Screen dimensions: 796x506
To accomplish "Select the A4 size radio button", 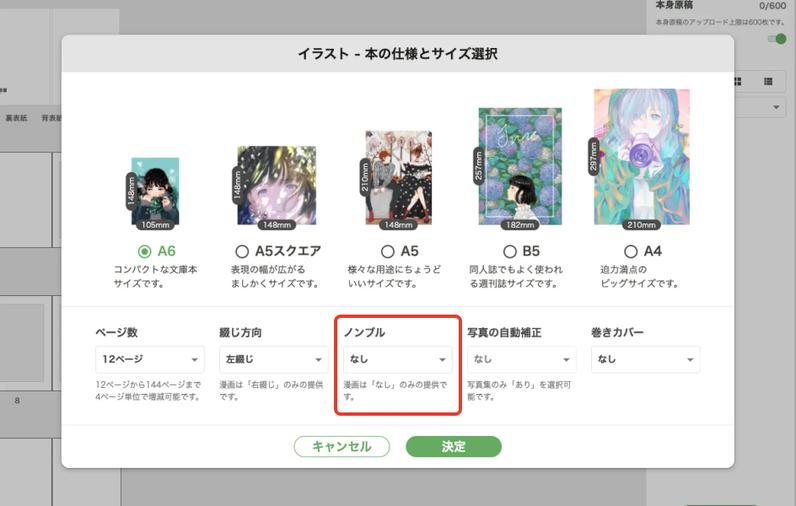I will [631, 251].
